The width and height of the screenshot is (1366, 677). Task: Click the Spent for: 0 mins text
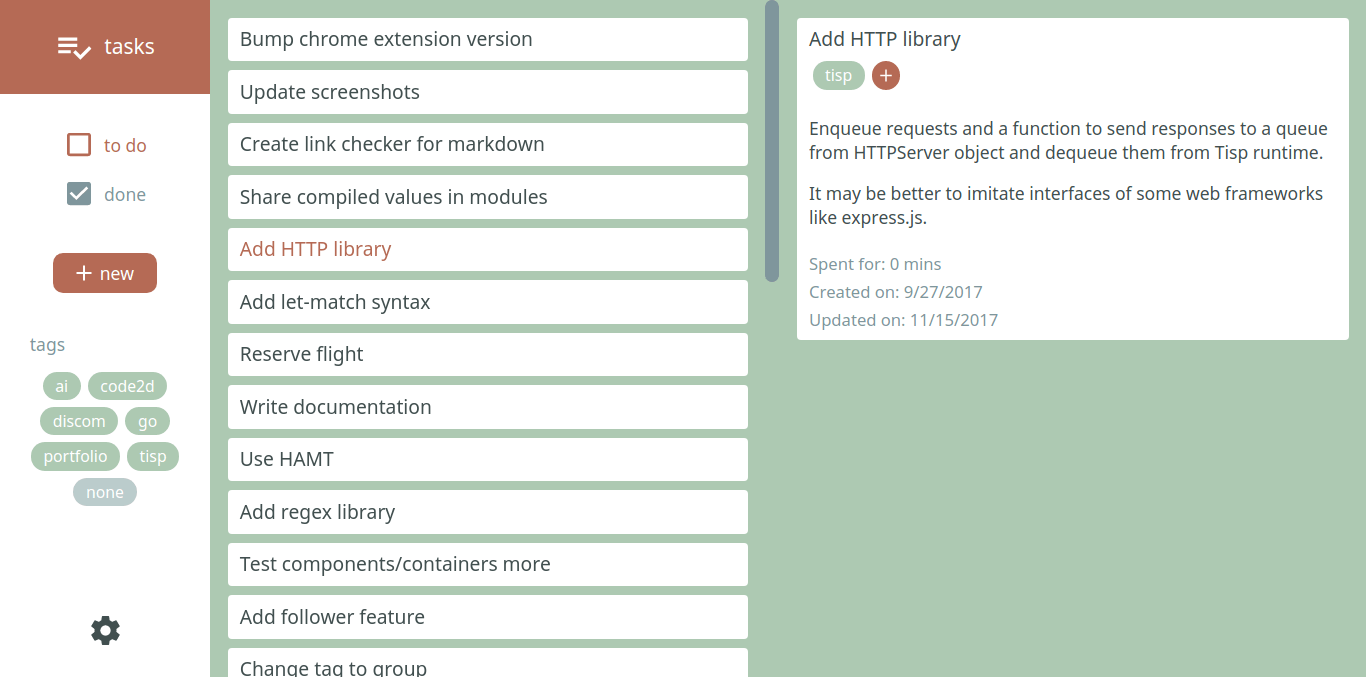pyautogui.click(x=875, y=264)
